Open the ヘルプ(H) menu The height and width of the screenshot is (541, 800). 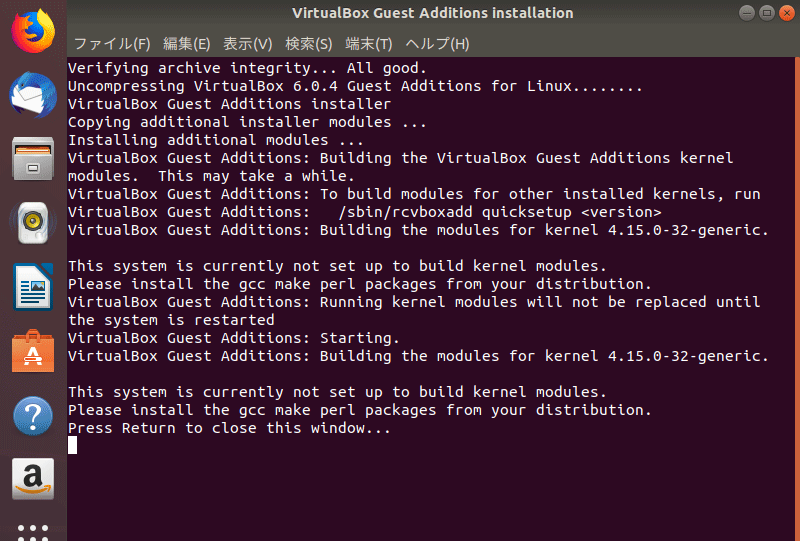(x=437, y=44)
